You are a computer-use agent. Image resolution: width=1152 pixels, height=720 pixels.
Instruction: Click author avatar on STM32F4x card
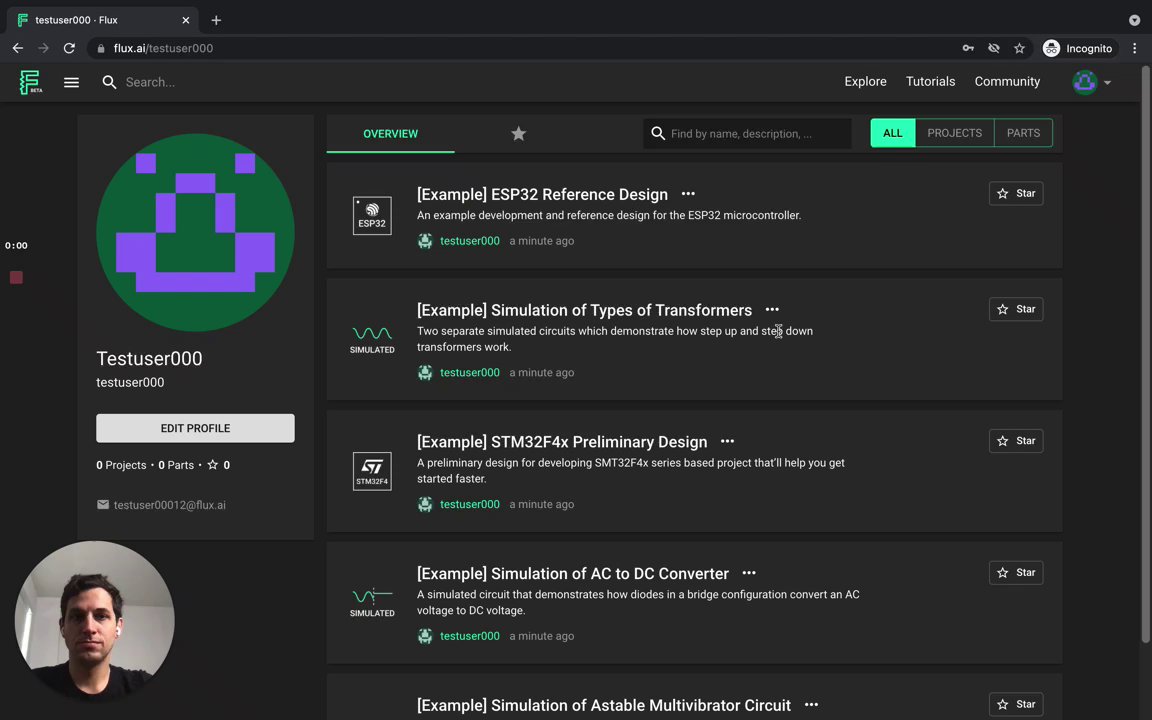tap(425, 504)
